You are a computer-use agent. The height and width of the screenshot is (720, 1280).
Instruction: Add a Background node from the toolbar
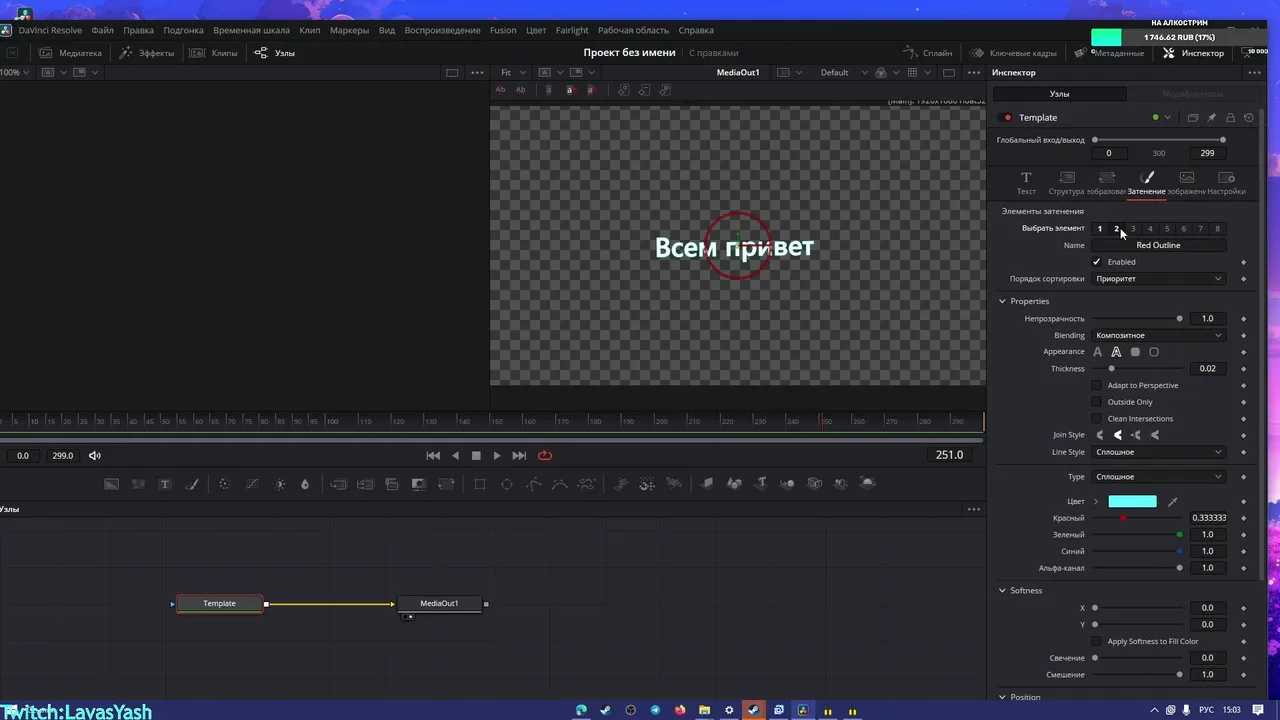(x=111, y=484)
